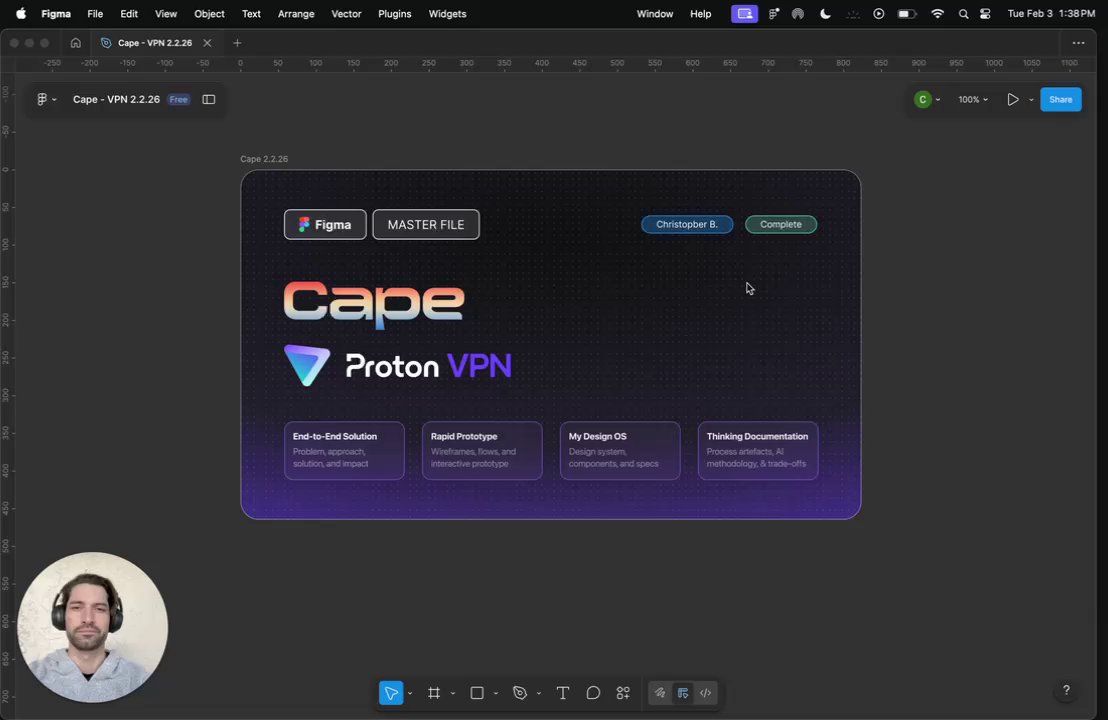1108x720 pixels.
Task: Open the Help menu
Action: (700, 13)
